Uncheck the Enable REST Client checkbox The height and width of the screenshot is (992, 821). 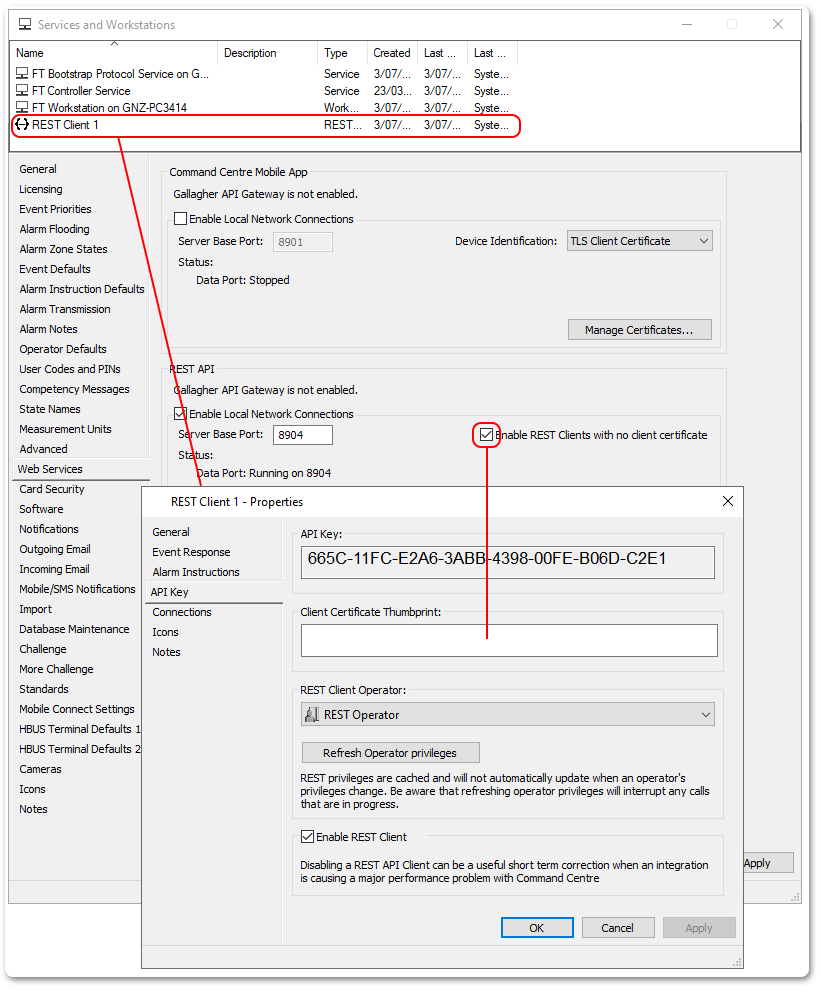pos(307,837)
